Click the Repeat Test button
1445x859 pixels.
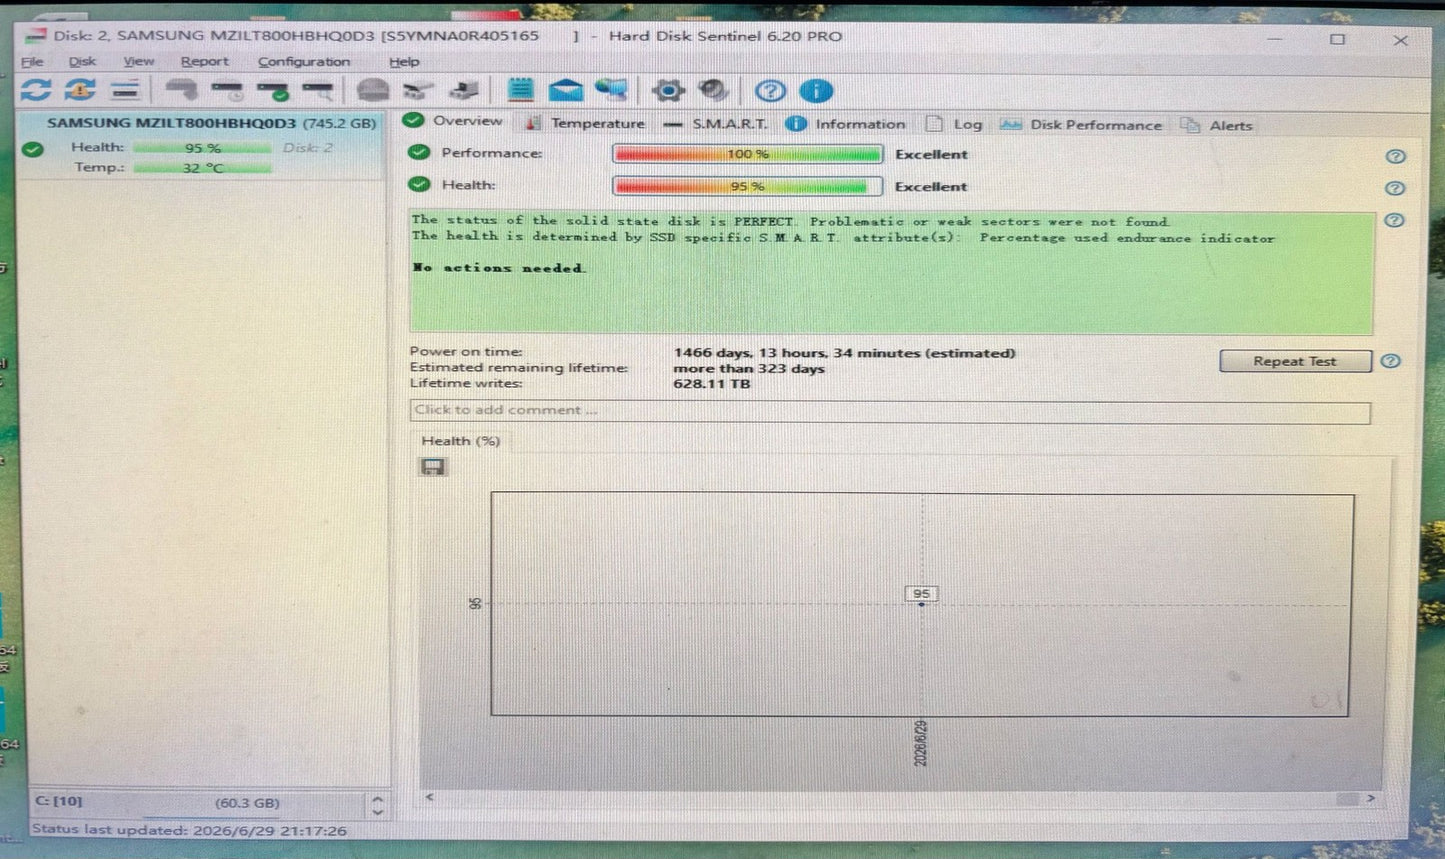click(1295, 361)
